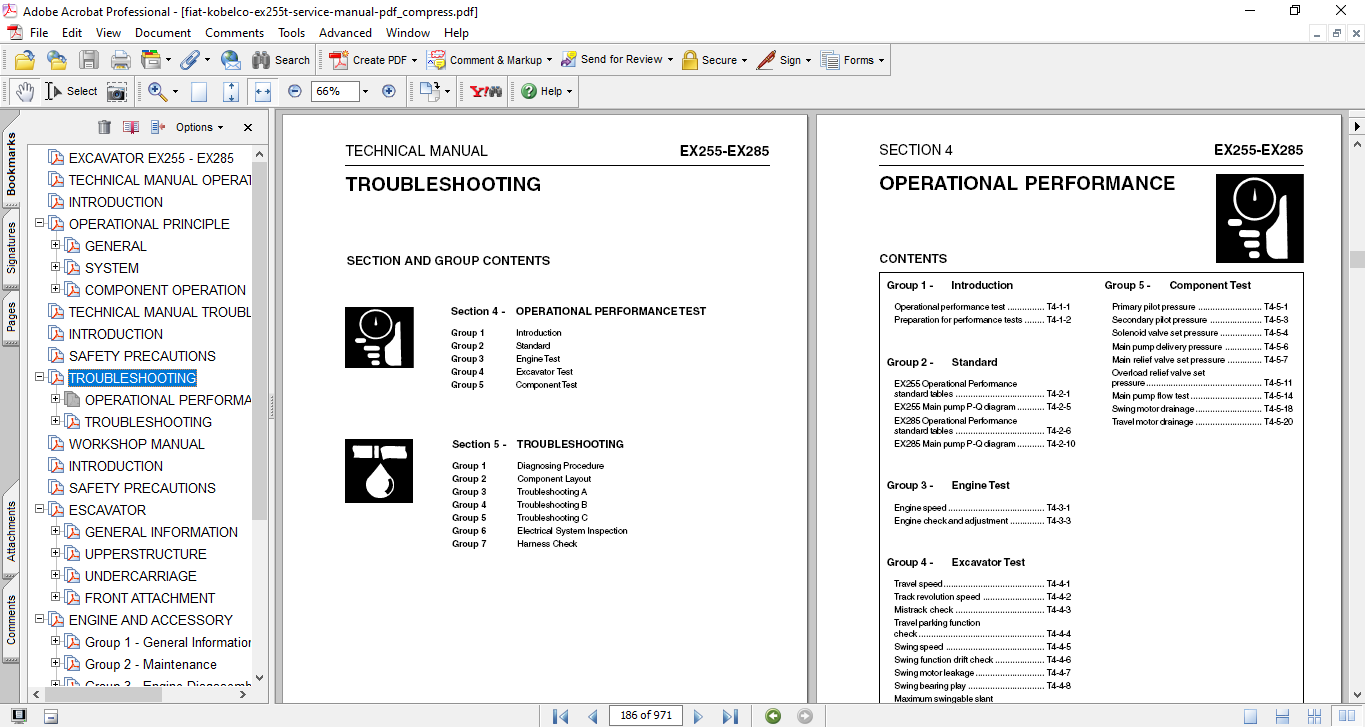Switch to Single Page layout
The height and width of the screenshot is (727, 1365).
point(1251,716)
